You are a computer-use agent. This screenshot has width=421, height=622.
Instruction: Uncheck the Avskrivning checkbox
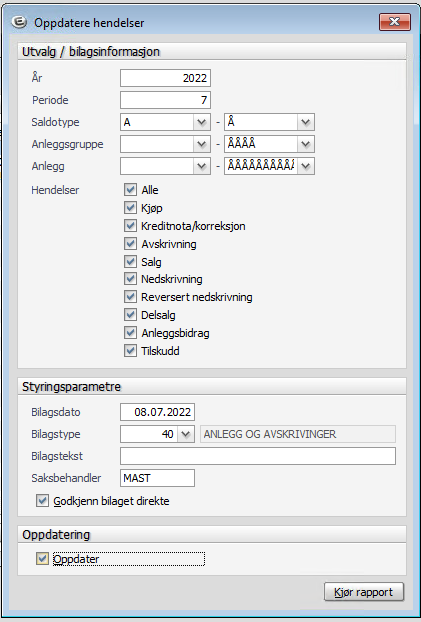[130, 244]
